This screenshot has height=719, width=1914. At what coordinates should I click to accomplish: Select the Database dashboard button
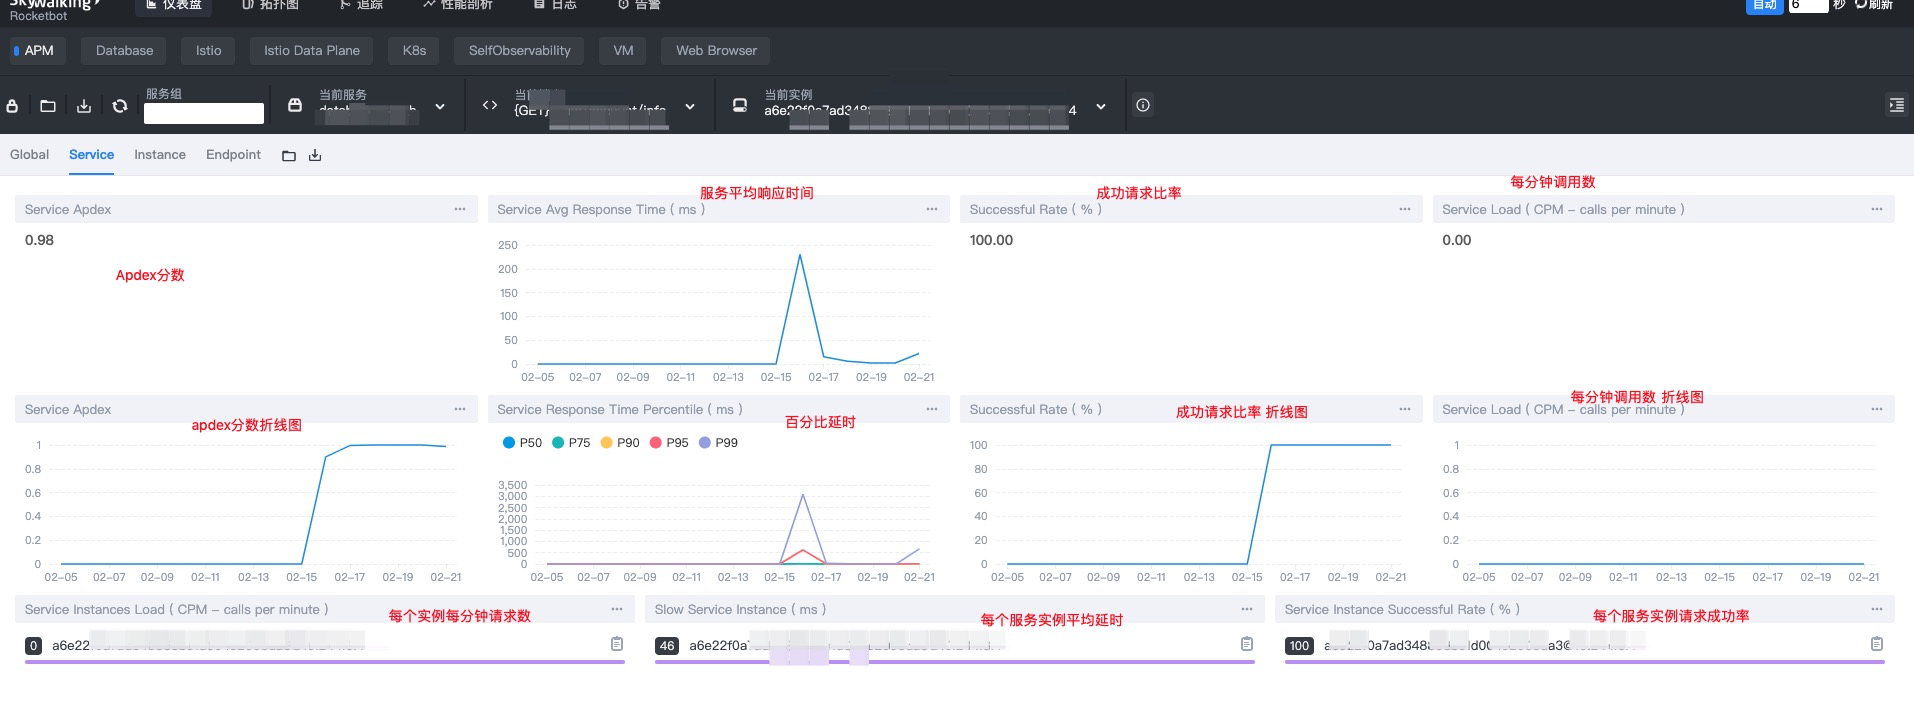tap(125, 51)
